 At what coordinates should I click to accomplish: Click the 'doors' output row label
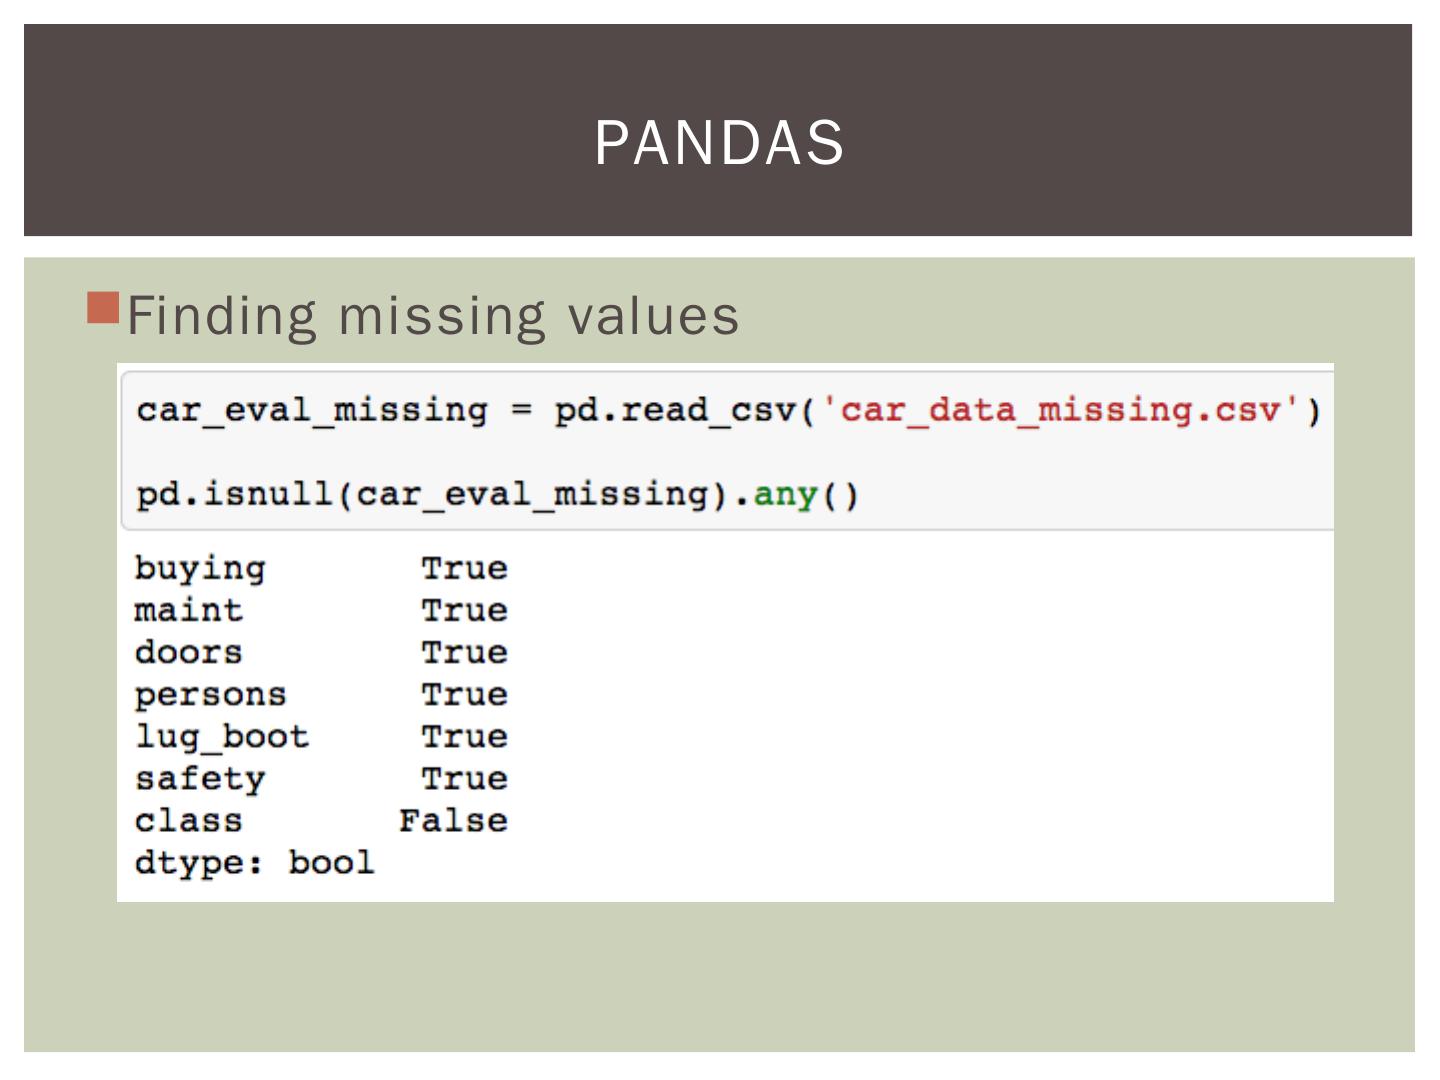189,652
